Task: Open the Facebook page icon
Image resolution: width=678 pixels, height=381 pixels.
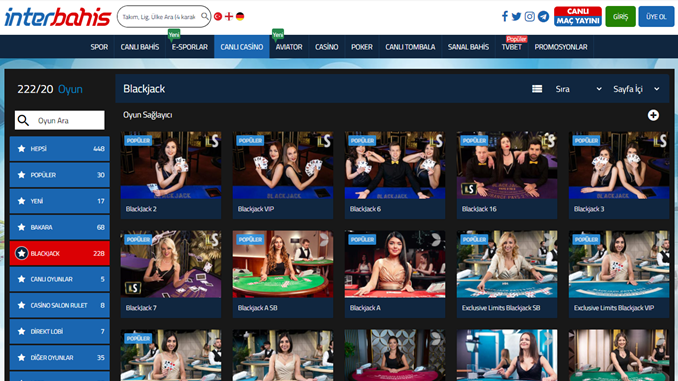Action: [505, 16]
